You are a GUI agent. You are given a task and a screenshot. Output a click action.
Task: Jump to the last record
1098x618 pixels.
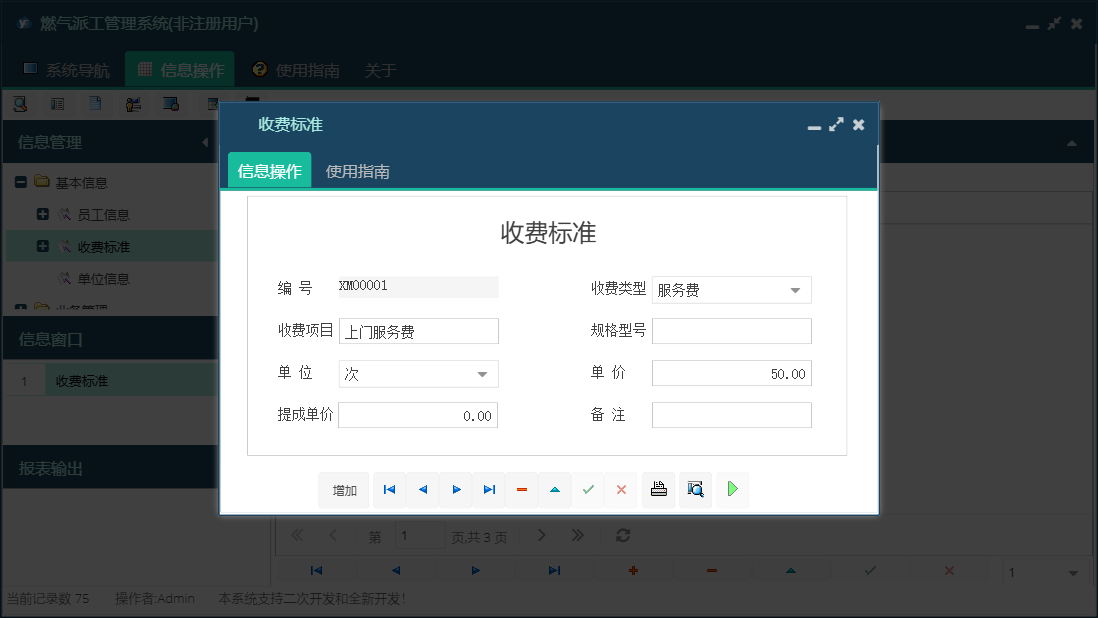(489, 490)
